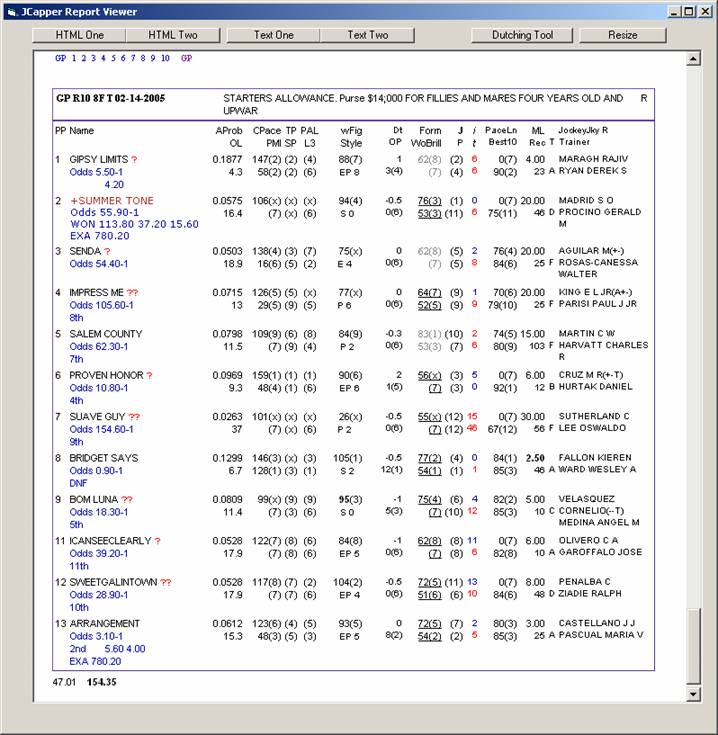Navigate to race 9 link
The width and height of the screenshot is (718, 735).
[152, 58]
